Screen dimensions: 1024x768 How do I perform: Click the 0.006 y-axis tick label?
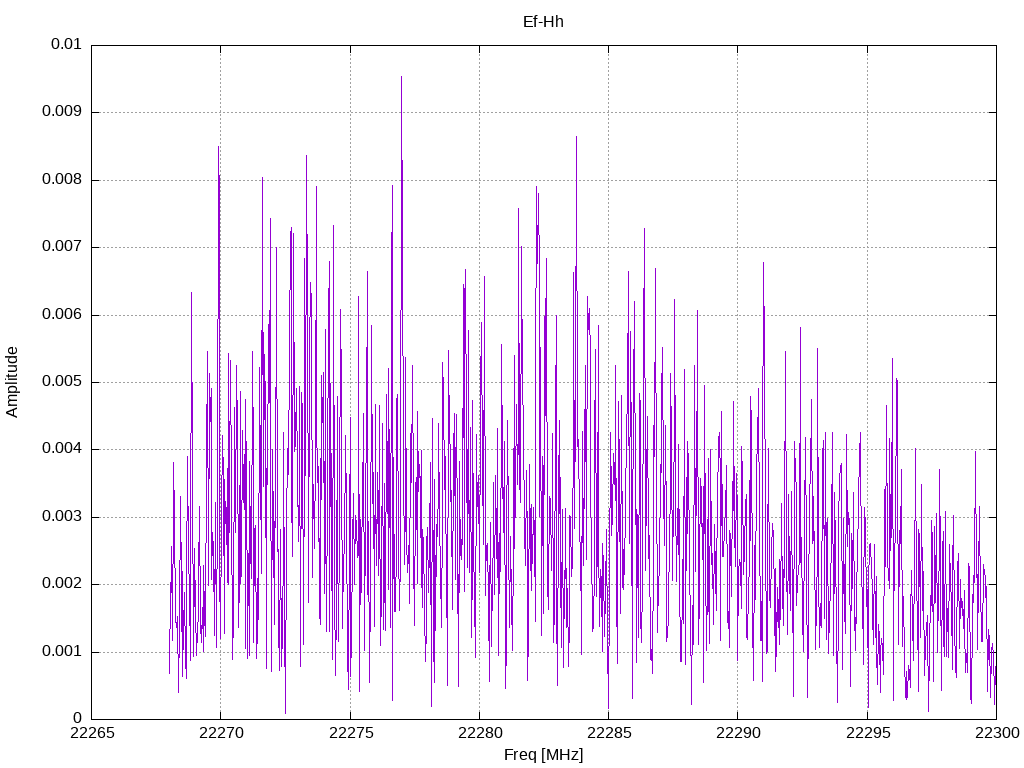(62, 315)
